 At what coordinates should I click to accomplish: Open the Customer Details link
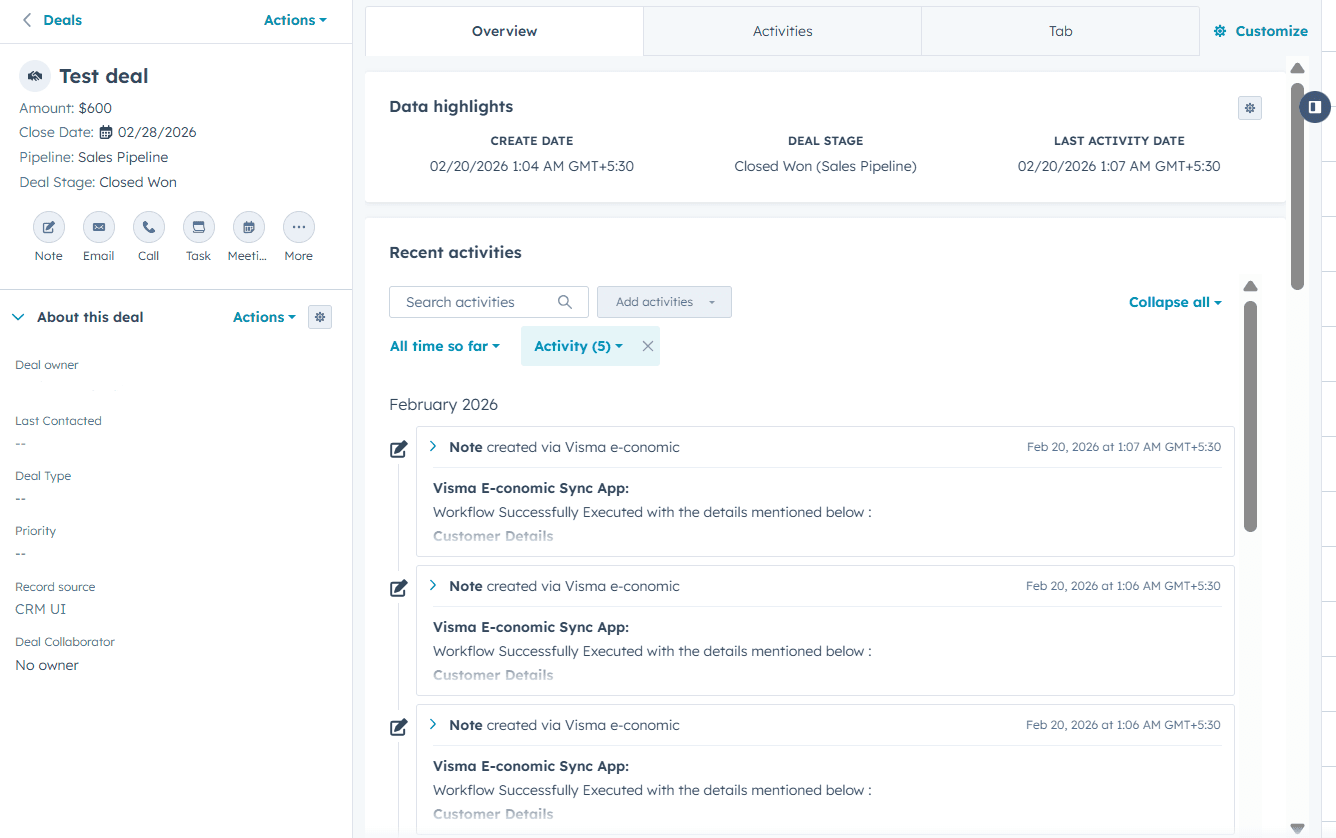click(493, 536)
